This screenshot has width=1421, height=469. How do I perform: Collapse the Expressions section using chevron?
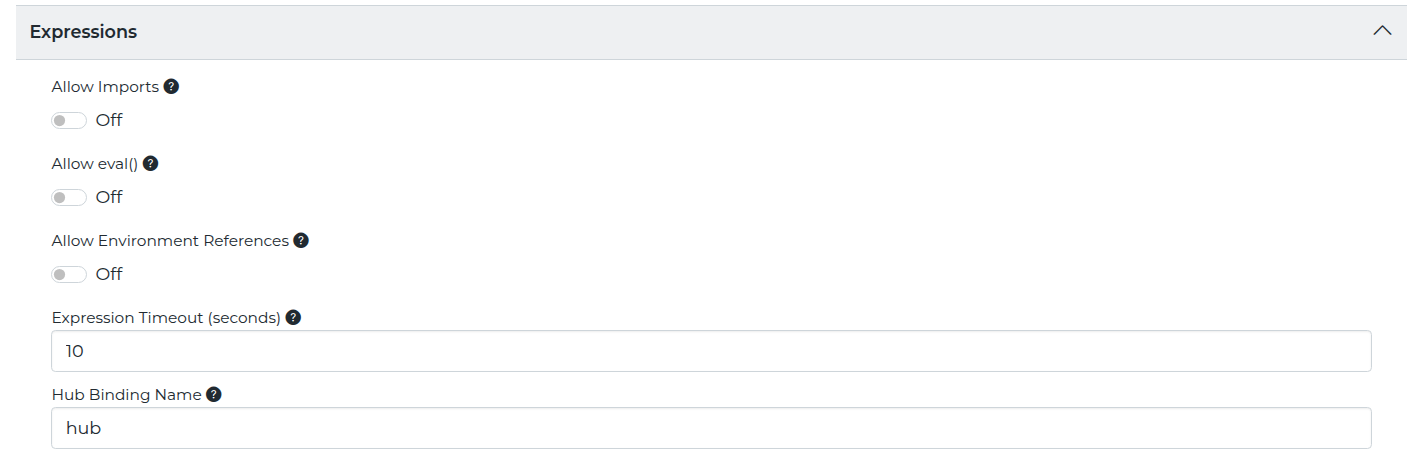(1382, 31)
